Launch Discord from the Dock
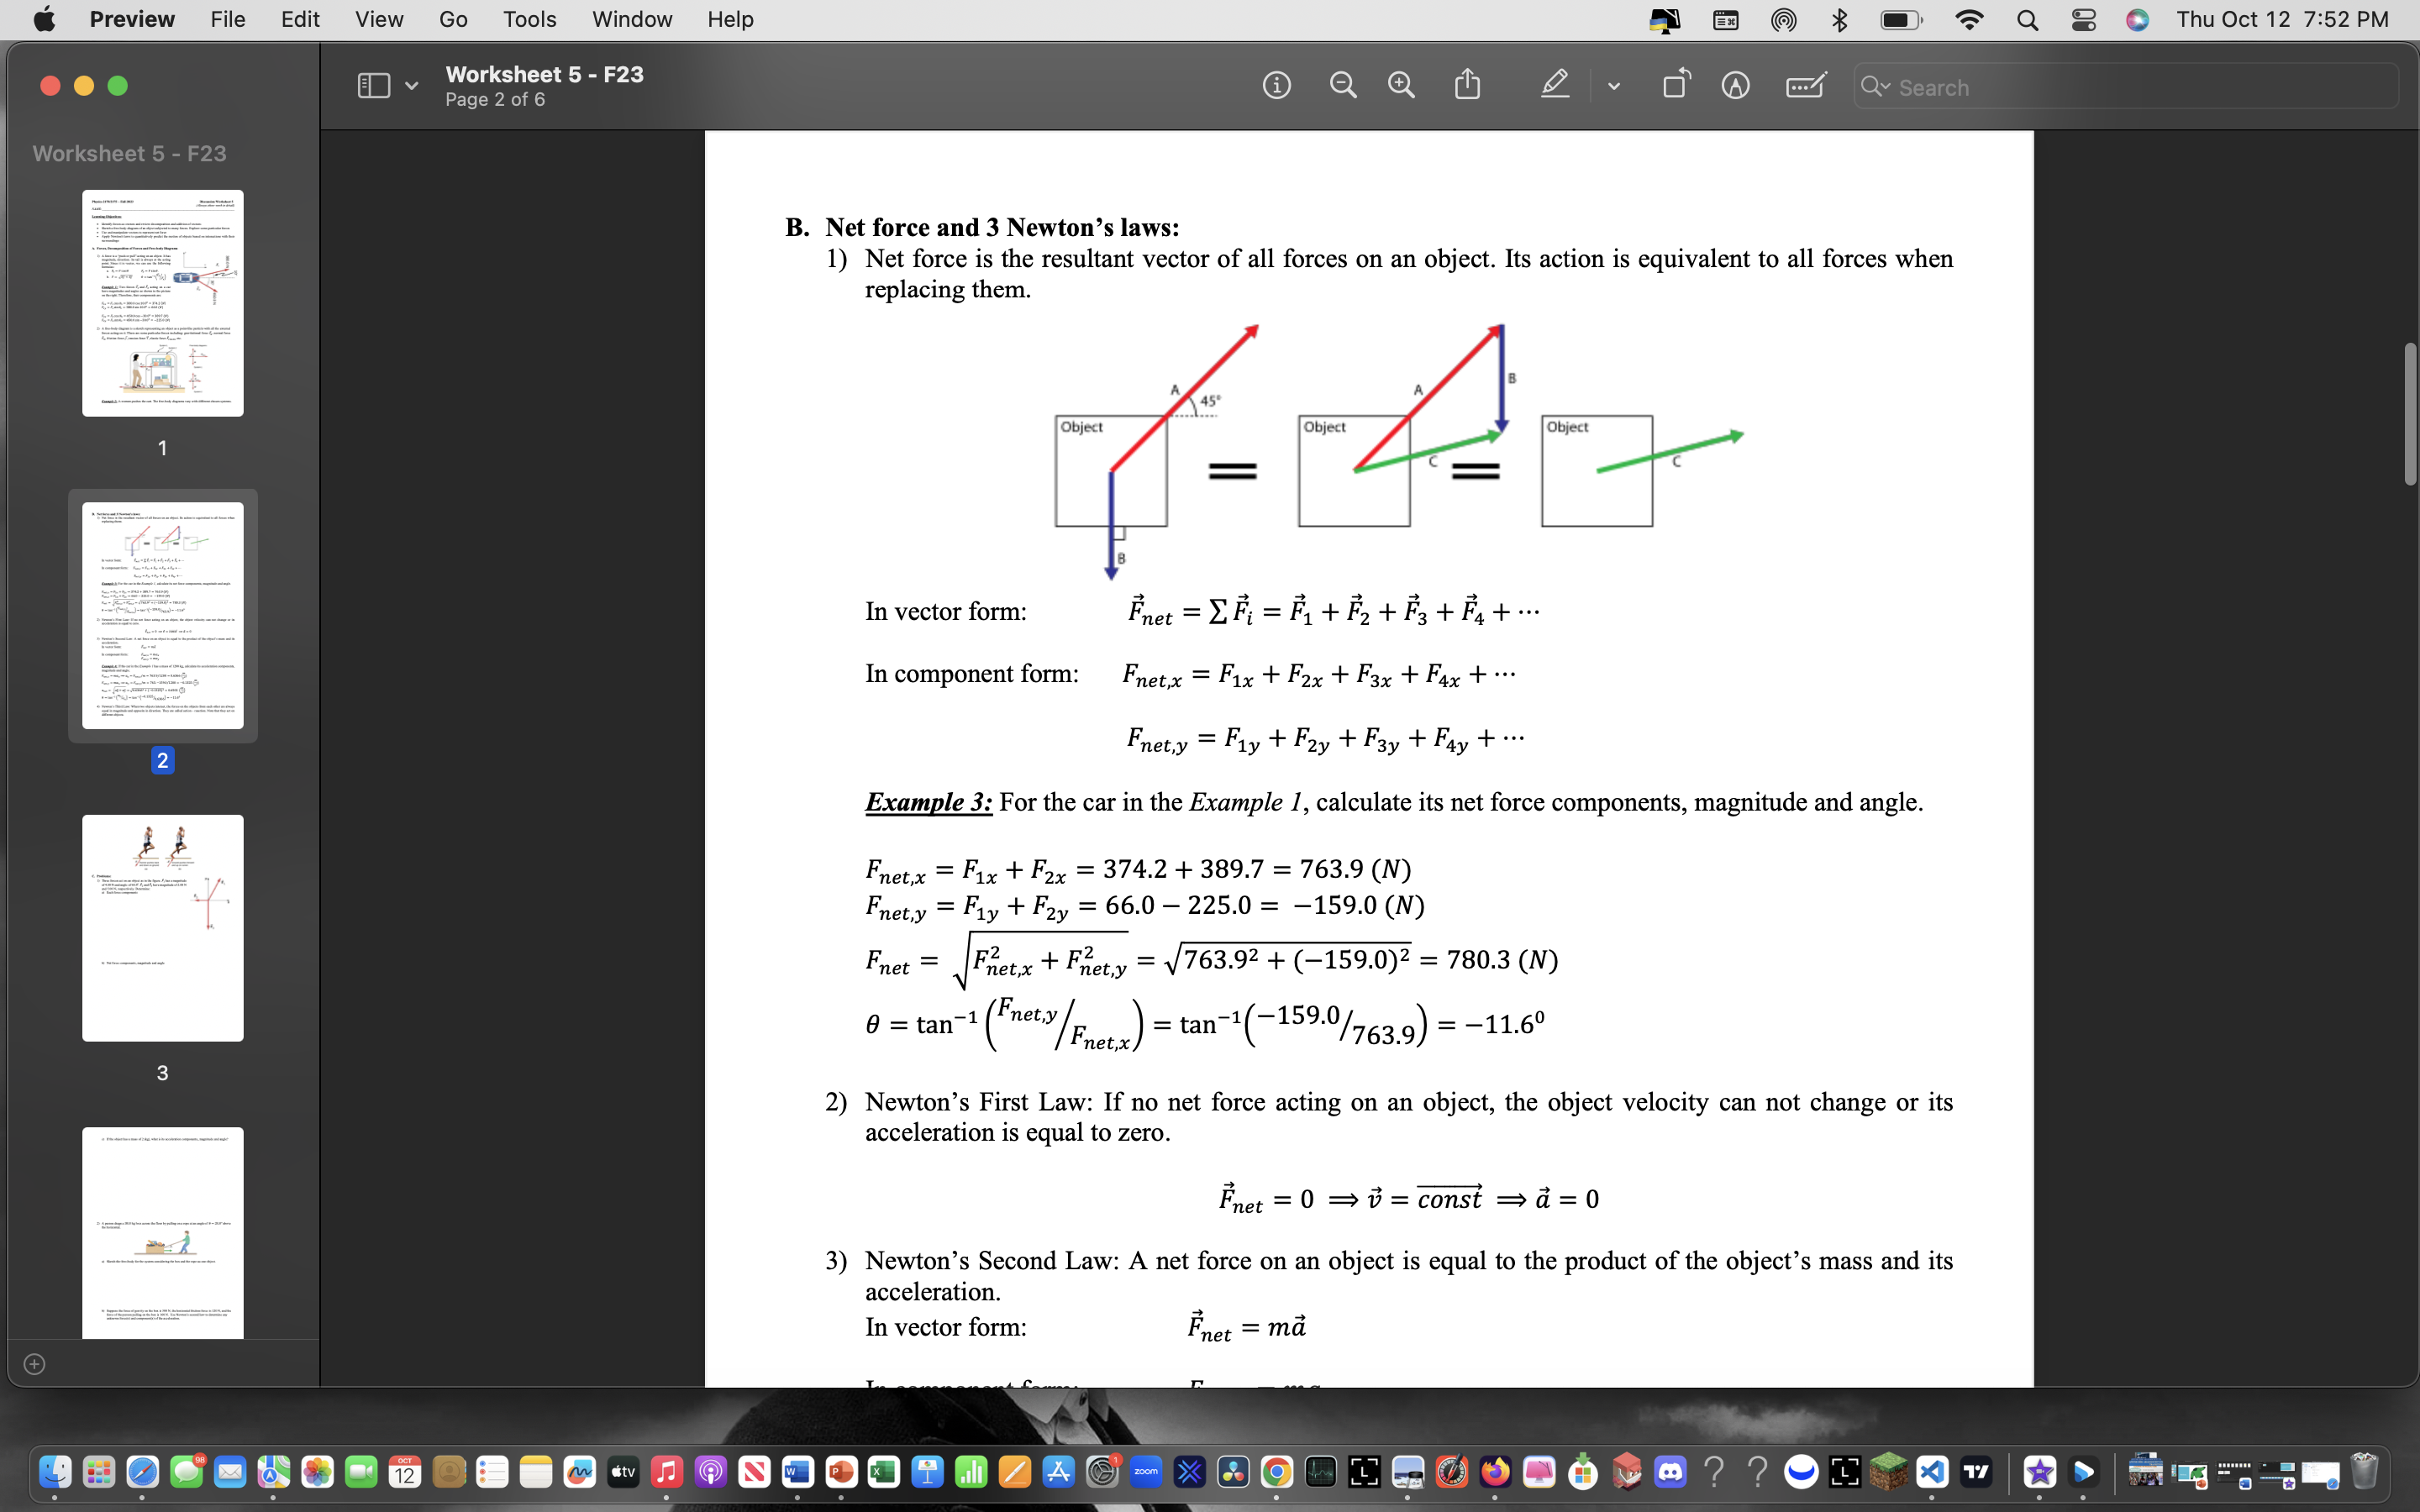The image size is (2420, 1512). click(x=1671, y=1471)
